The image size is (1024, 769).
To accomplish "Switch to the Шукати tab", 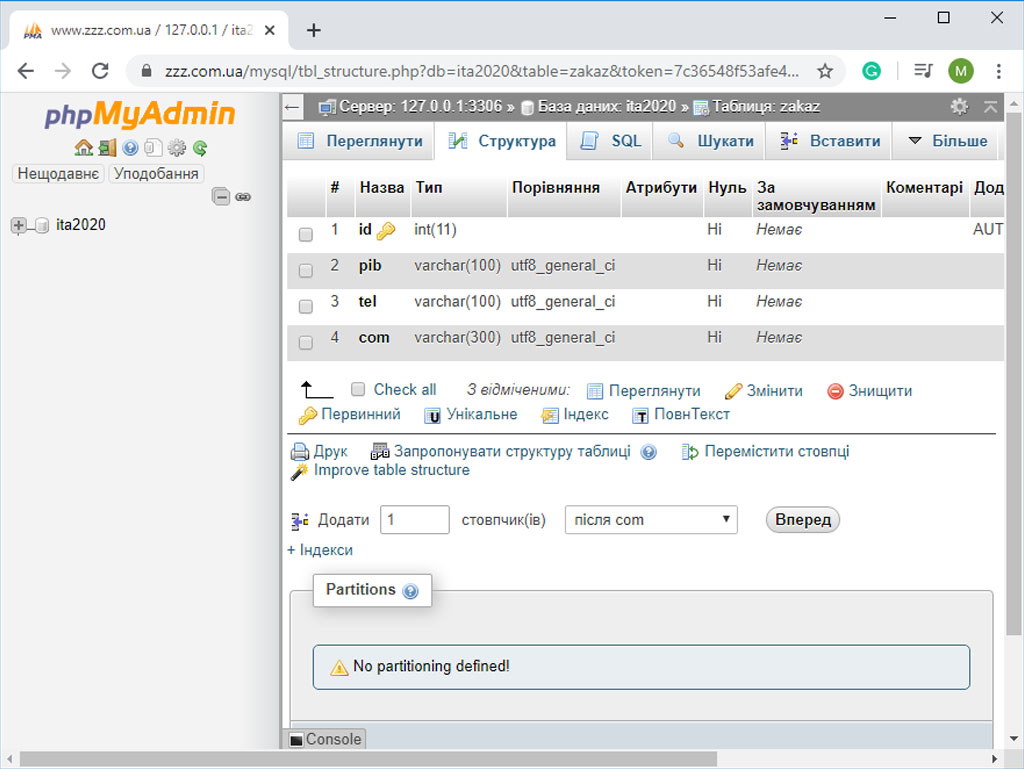I will (x=711, y=141).
